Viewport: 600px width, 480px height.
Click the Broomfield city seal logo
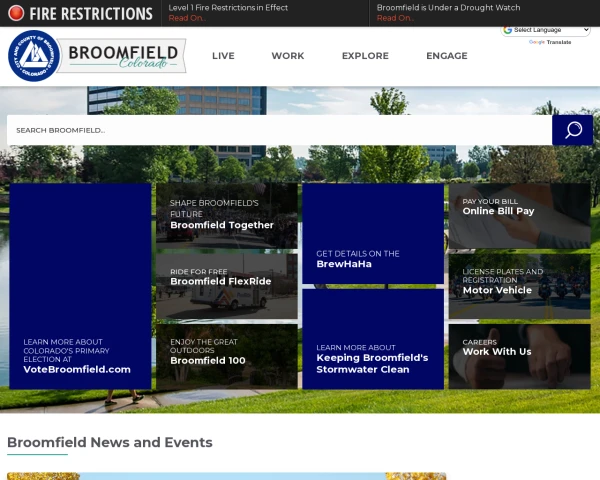[x=34, y=56]
